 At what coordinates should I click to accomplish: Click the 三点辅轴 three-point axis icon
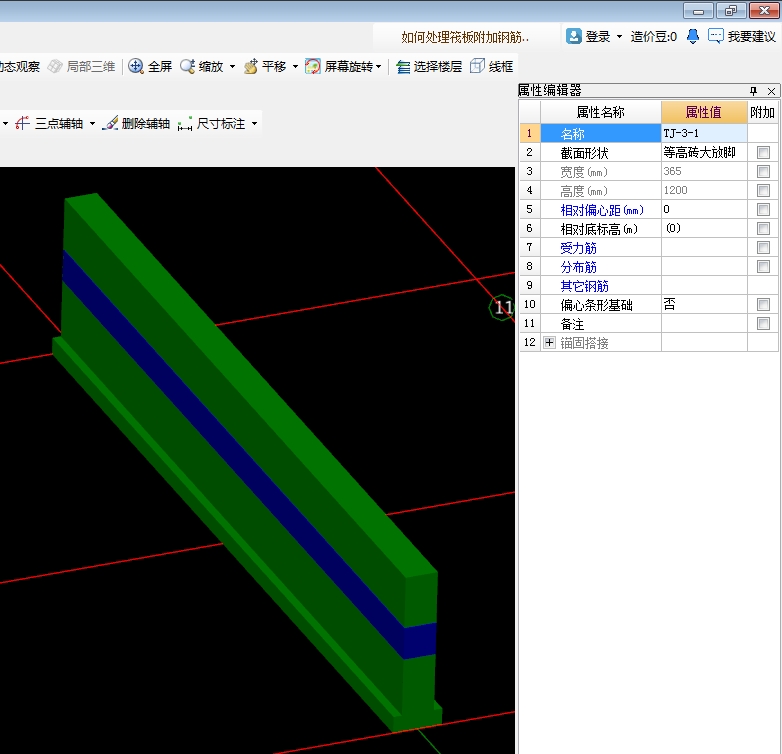pos(22,123)
